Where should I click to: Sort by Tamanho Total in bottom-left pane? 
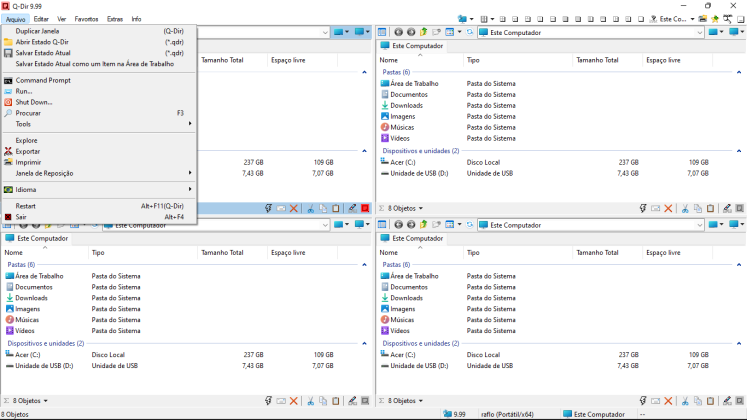[x=232, y=253]
